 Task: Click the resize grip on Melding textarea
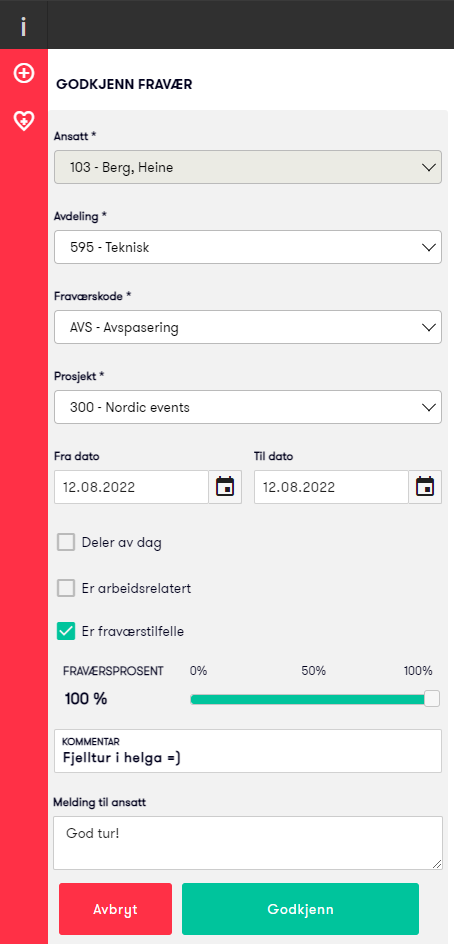[x=436, y=863]
